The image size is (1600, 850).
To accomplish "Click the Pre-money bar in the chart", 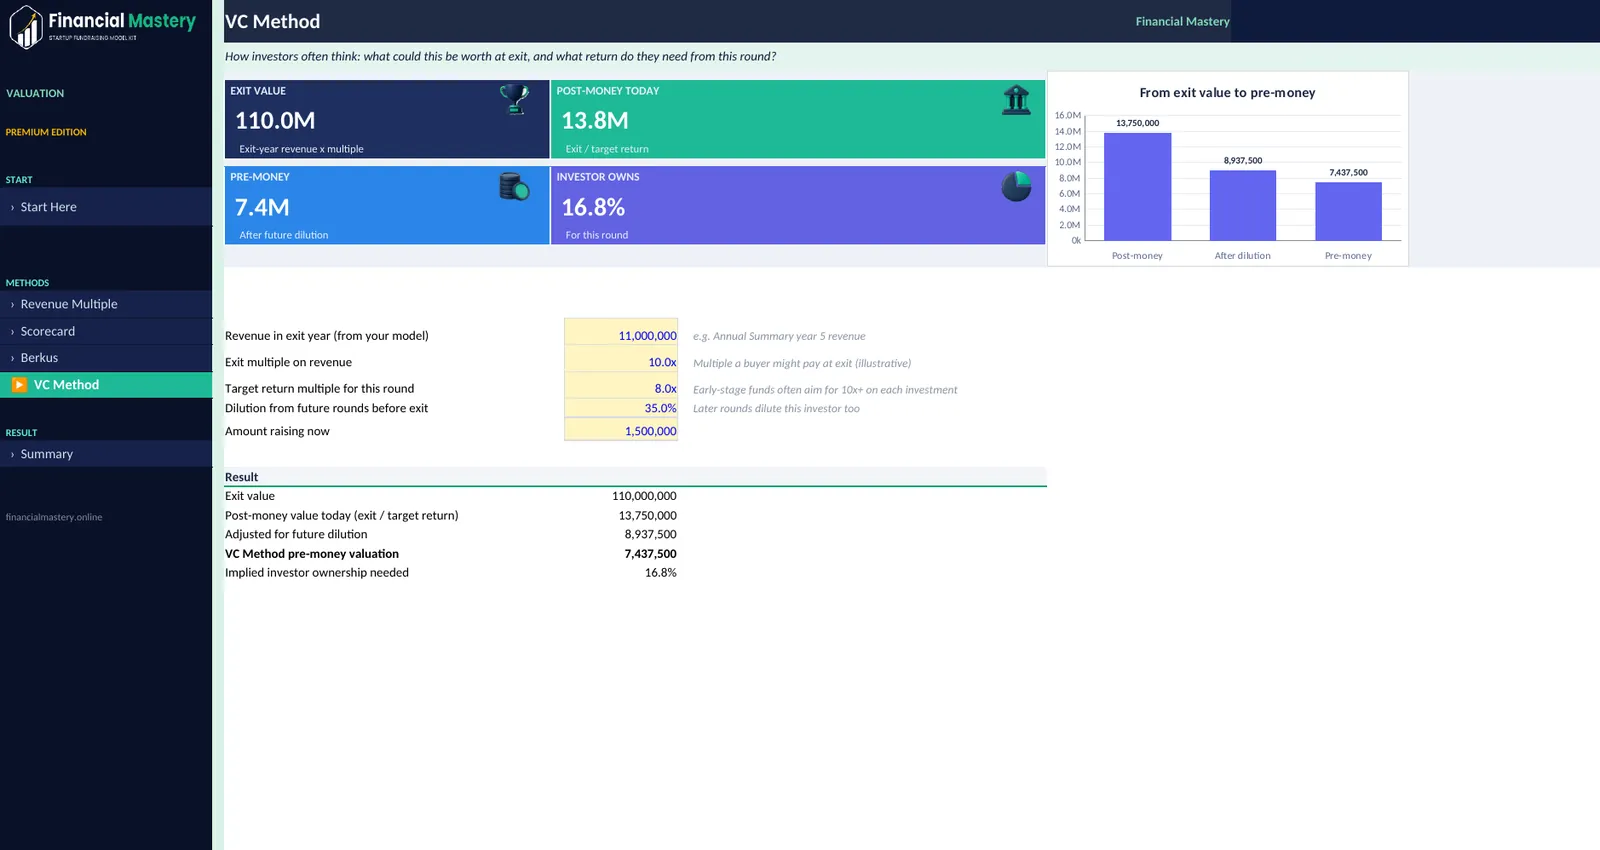I will point(1348,211).
